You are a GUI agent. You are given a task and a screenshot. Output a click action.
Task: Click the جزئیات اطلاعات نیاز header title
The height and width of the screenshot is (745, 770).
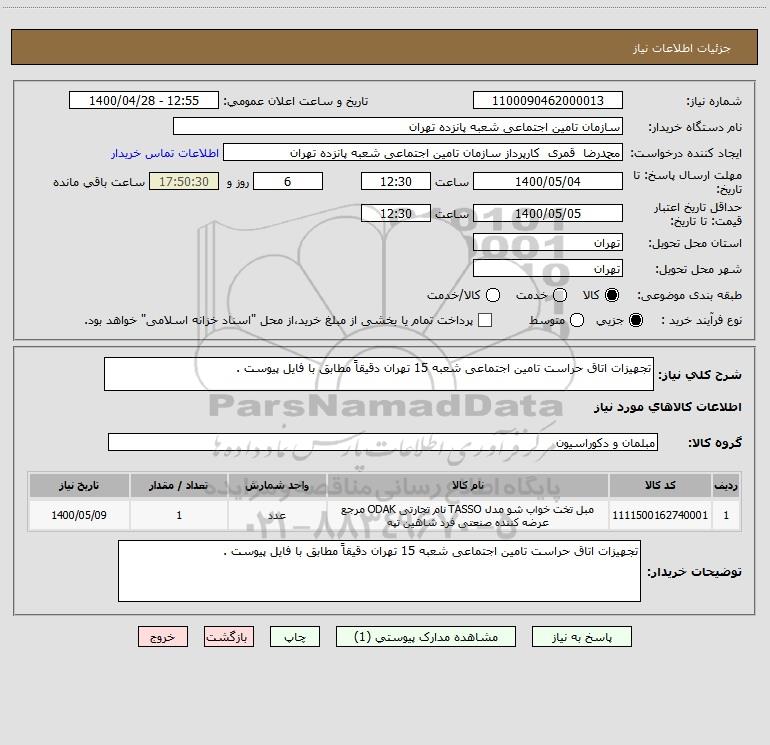click(x=682, y=48)
